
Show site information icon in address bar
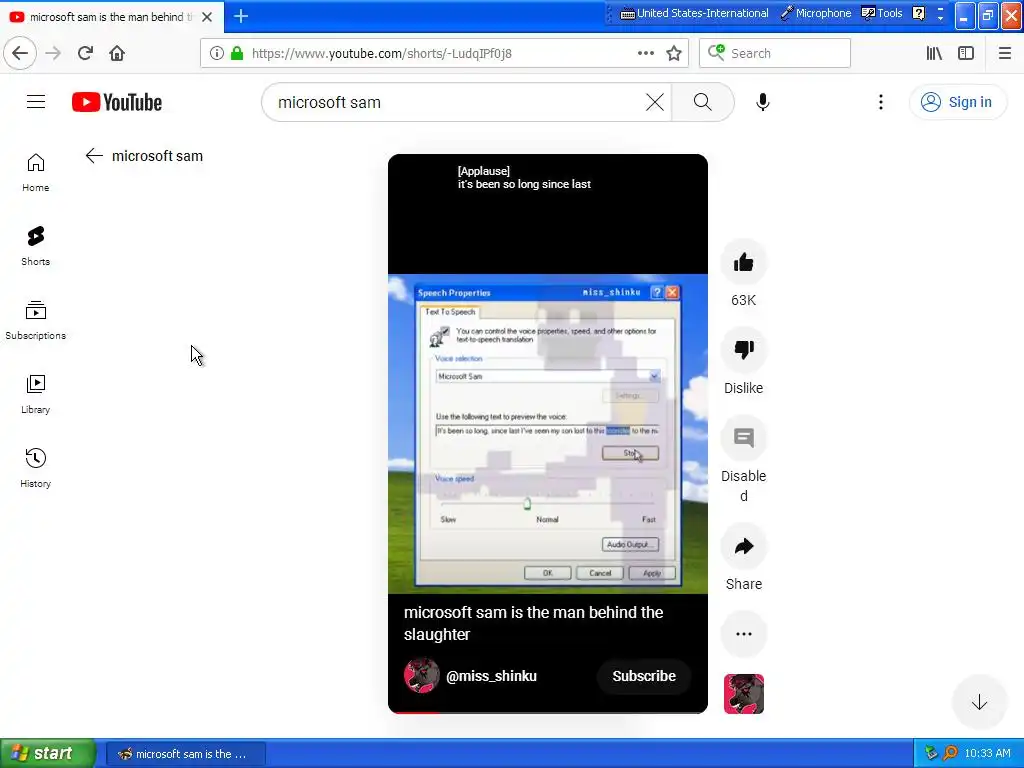coord(217,53)
